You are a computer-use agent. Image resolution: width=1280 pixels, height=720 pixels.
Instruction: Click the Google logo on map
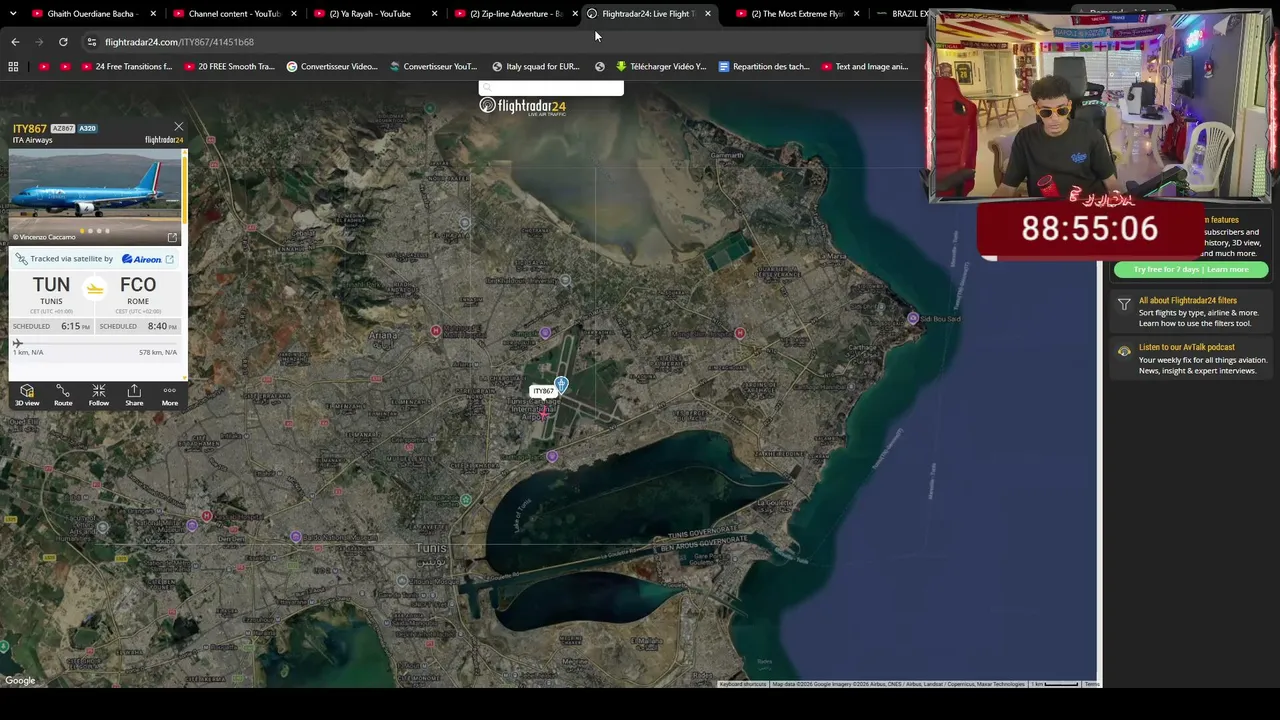point(20,681)
